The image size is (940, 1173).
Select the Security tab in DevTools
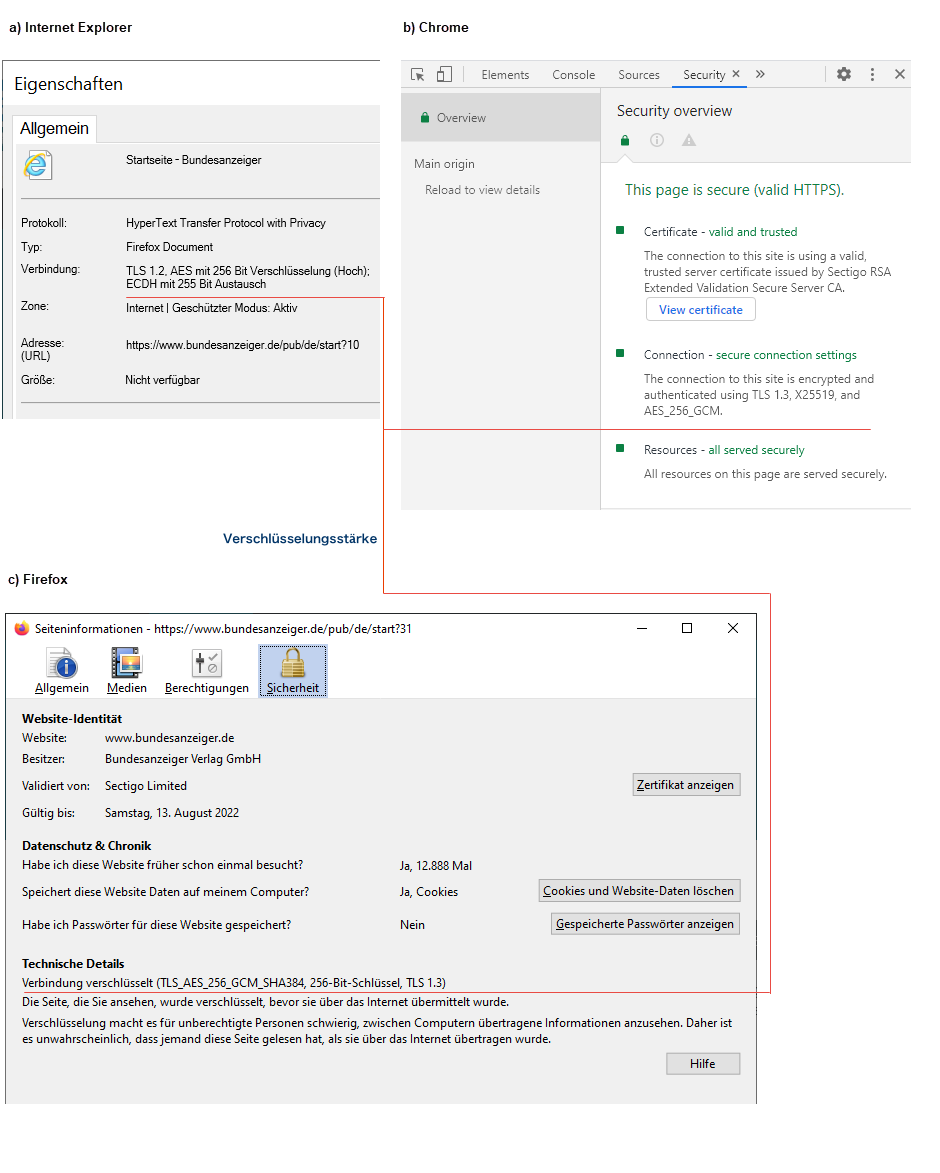[704, 75]
